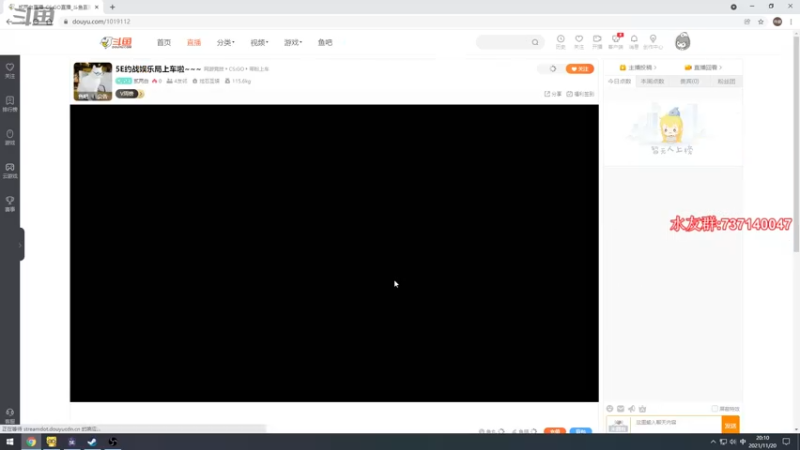Viewport: 800px width, 450px height.
Task: Switch to 本周贡献 ranking tab
Action: click(x=653, y=82)
